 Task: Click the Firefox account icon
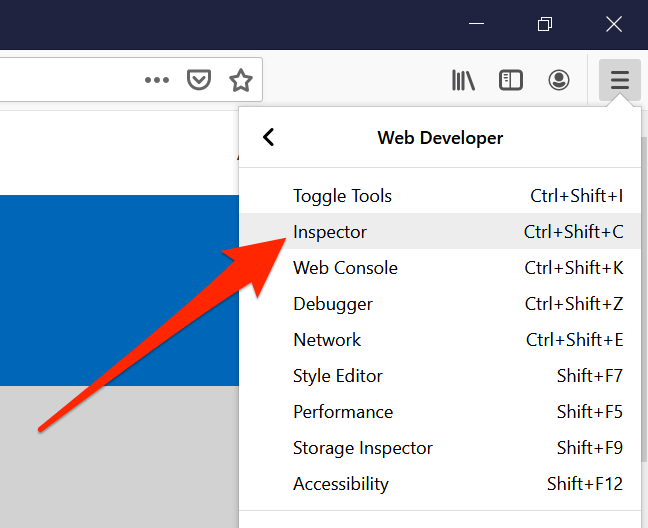click(x=559, y=80)
